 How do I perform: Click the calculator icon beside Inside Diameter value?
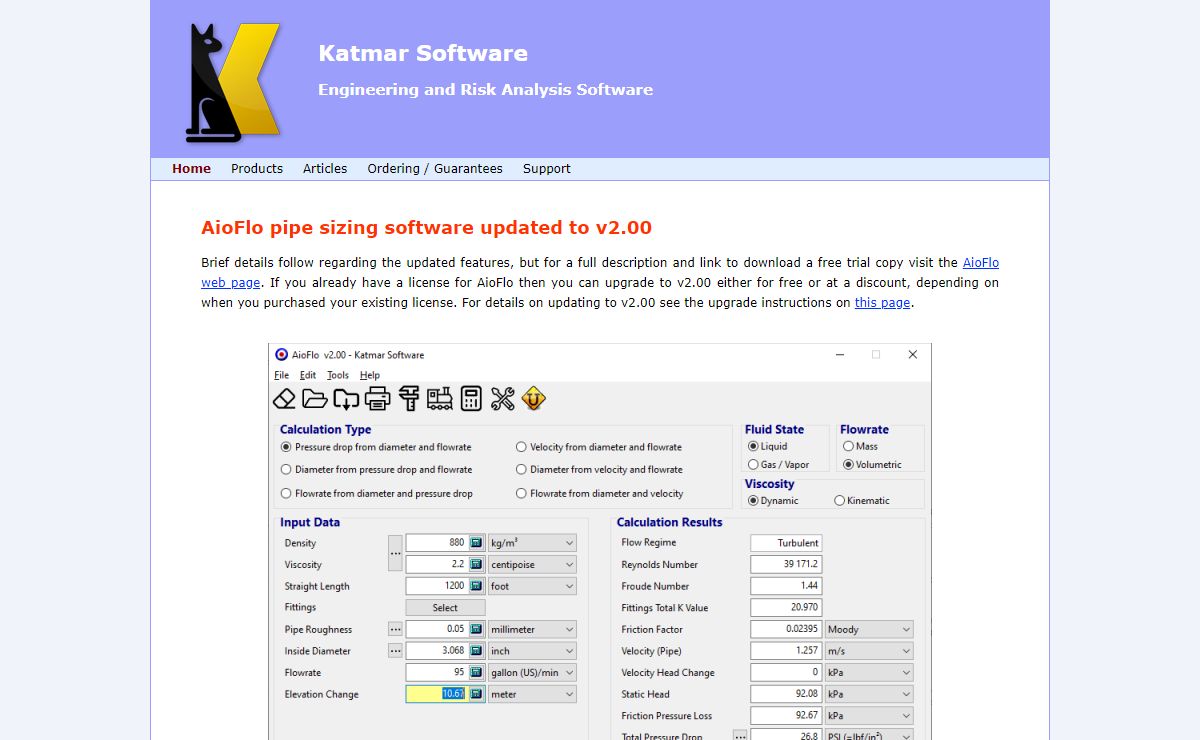(477, 651)
